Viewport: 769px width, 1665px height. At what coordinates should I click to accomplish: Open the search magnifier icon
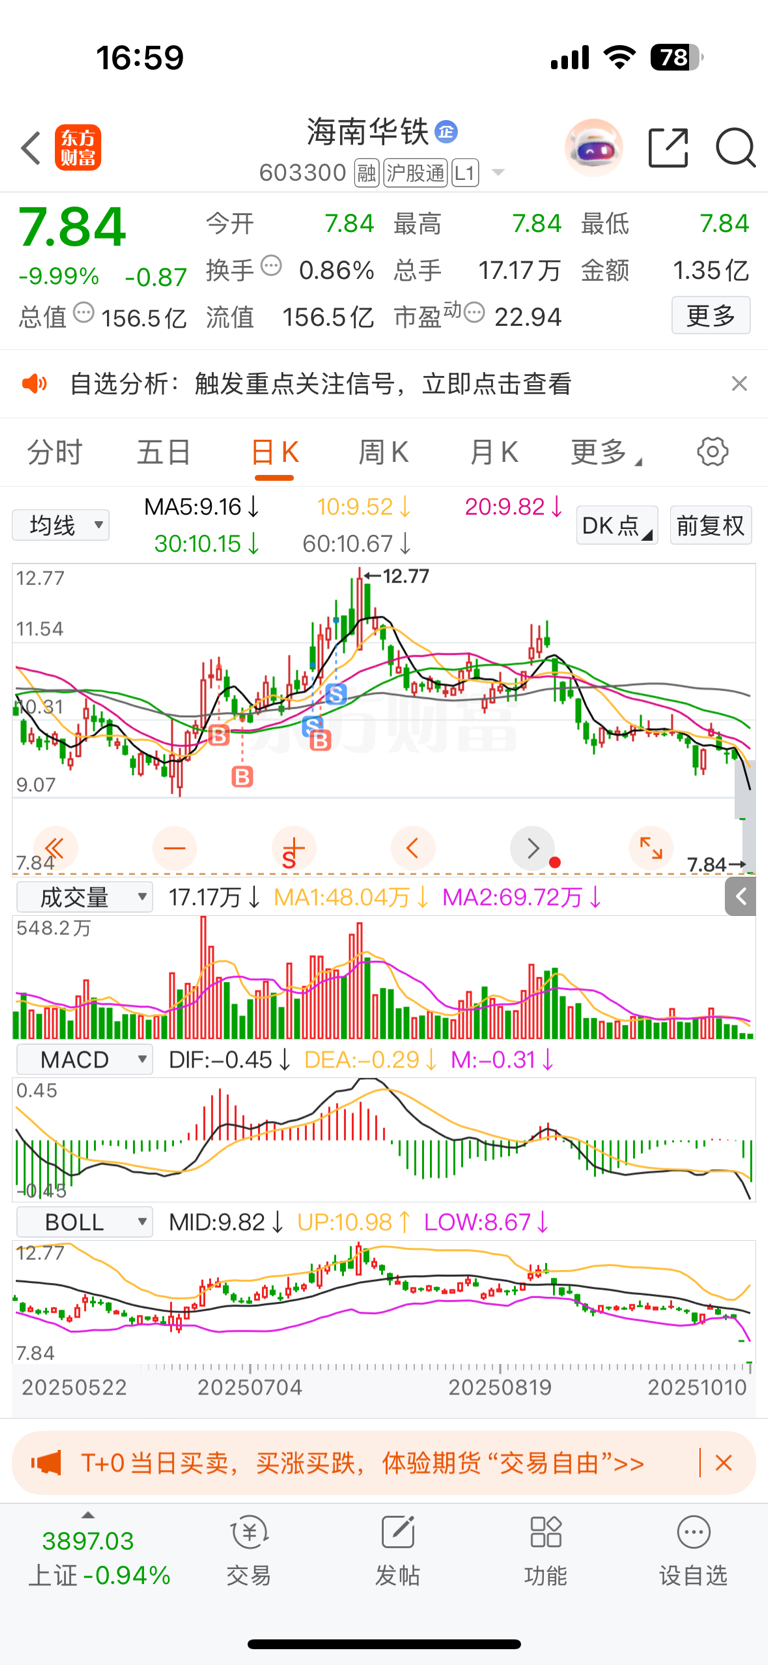pyautogui.click(x=736, y=148)
